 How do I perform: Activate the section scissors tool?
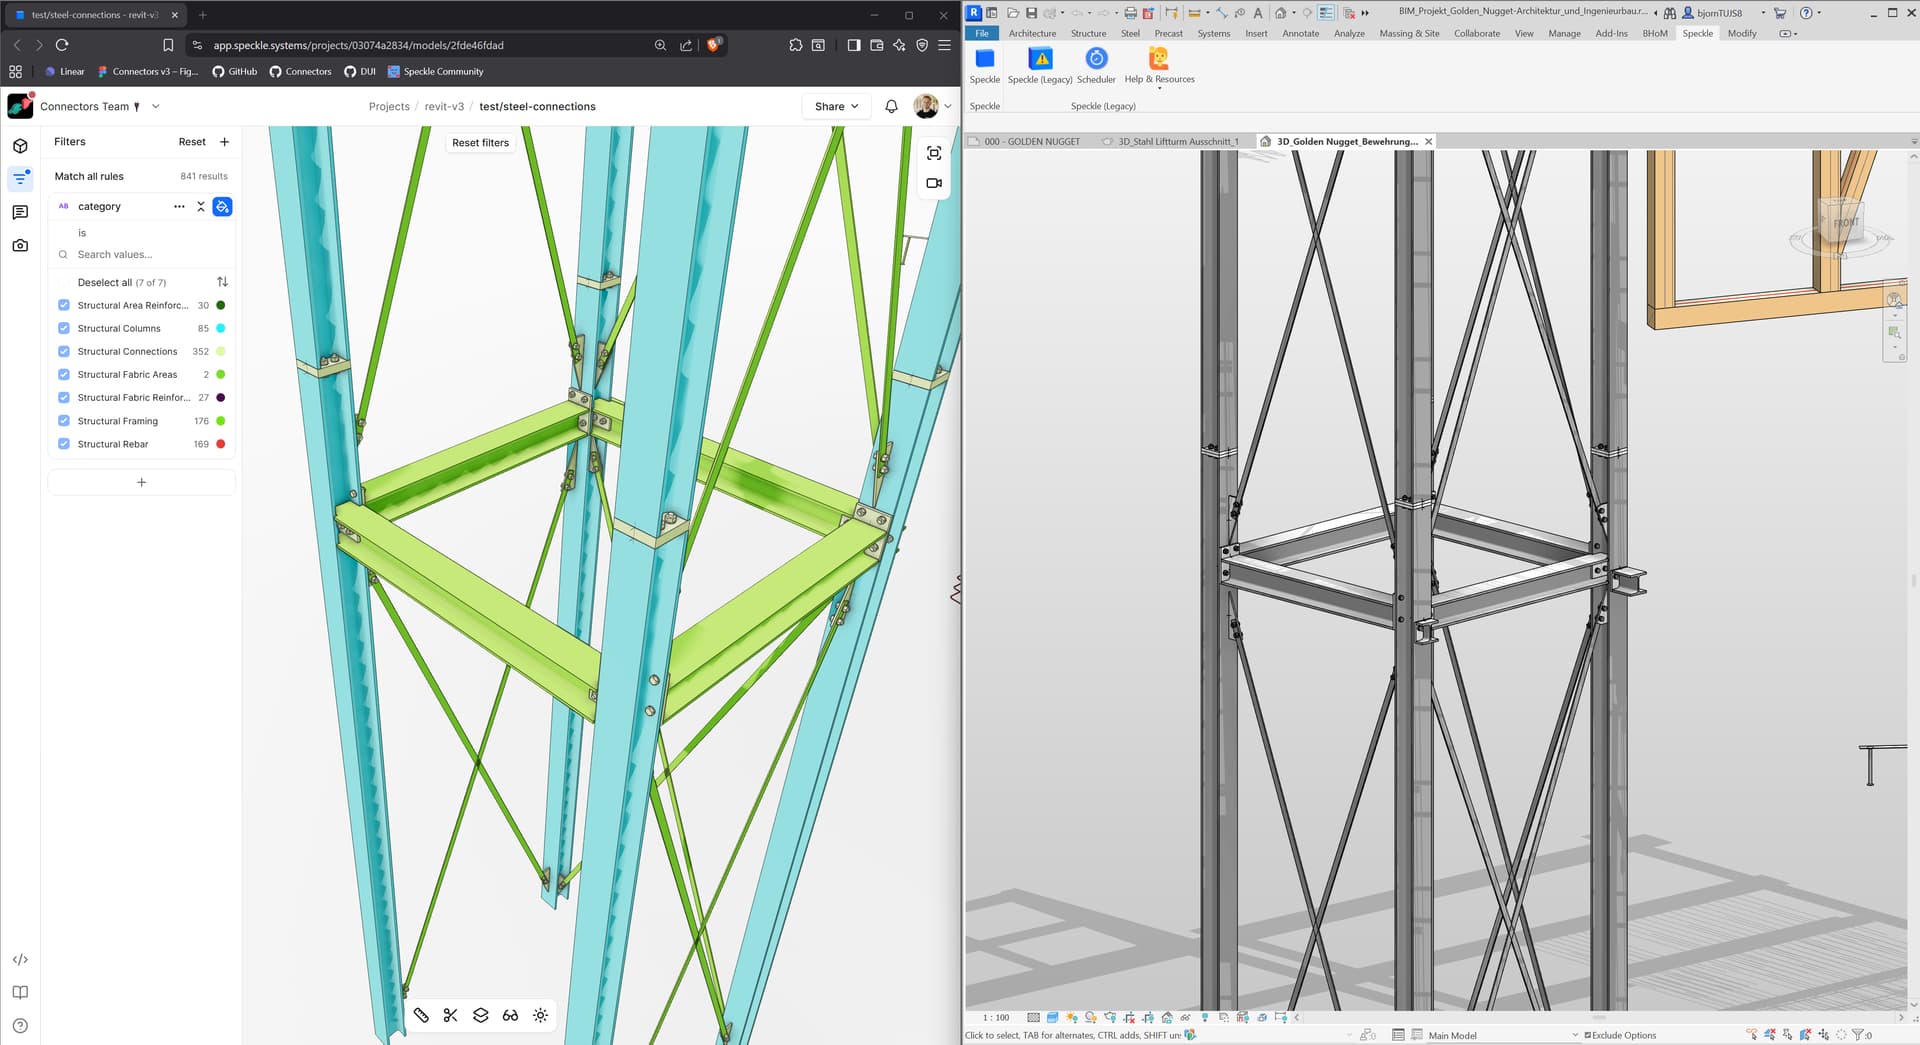click(x=451, y=1015)
